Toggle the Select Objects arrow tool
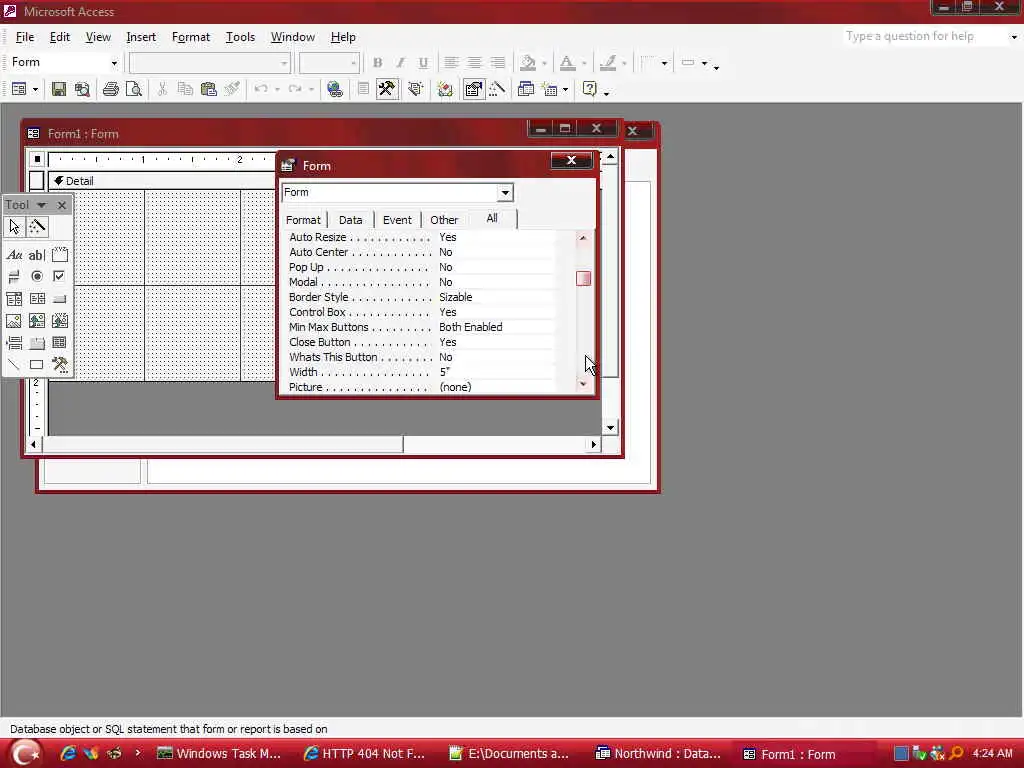 pos(14,227)
